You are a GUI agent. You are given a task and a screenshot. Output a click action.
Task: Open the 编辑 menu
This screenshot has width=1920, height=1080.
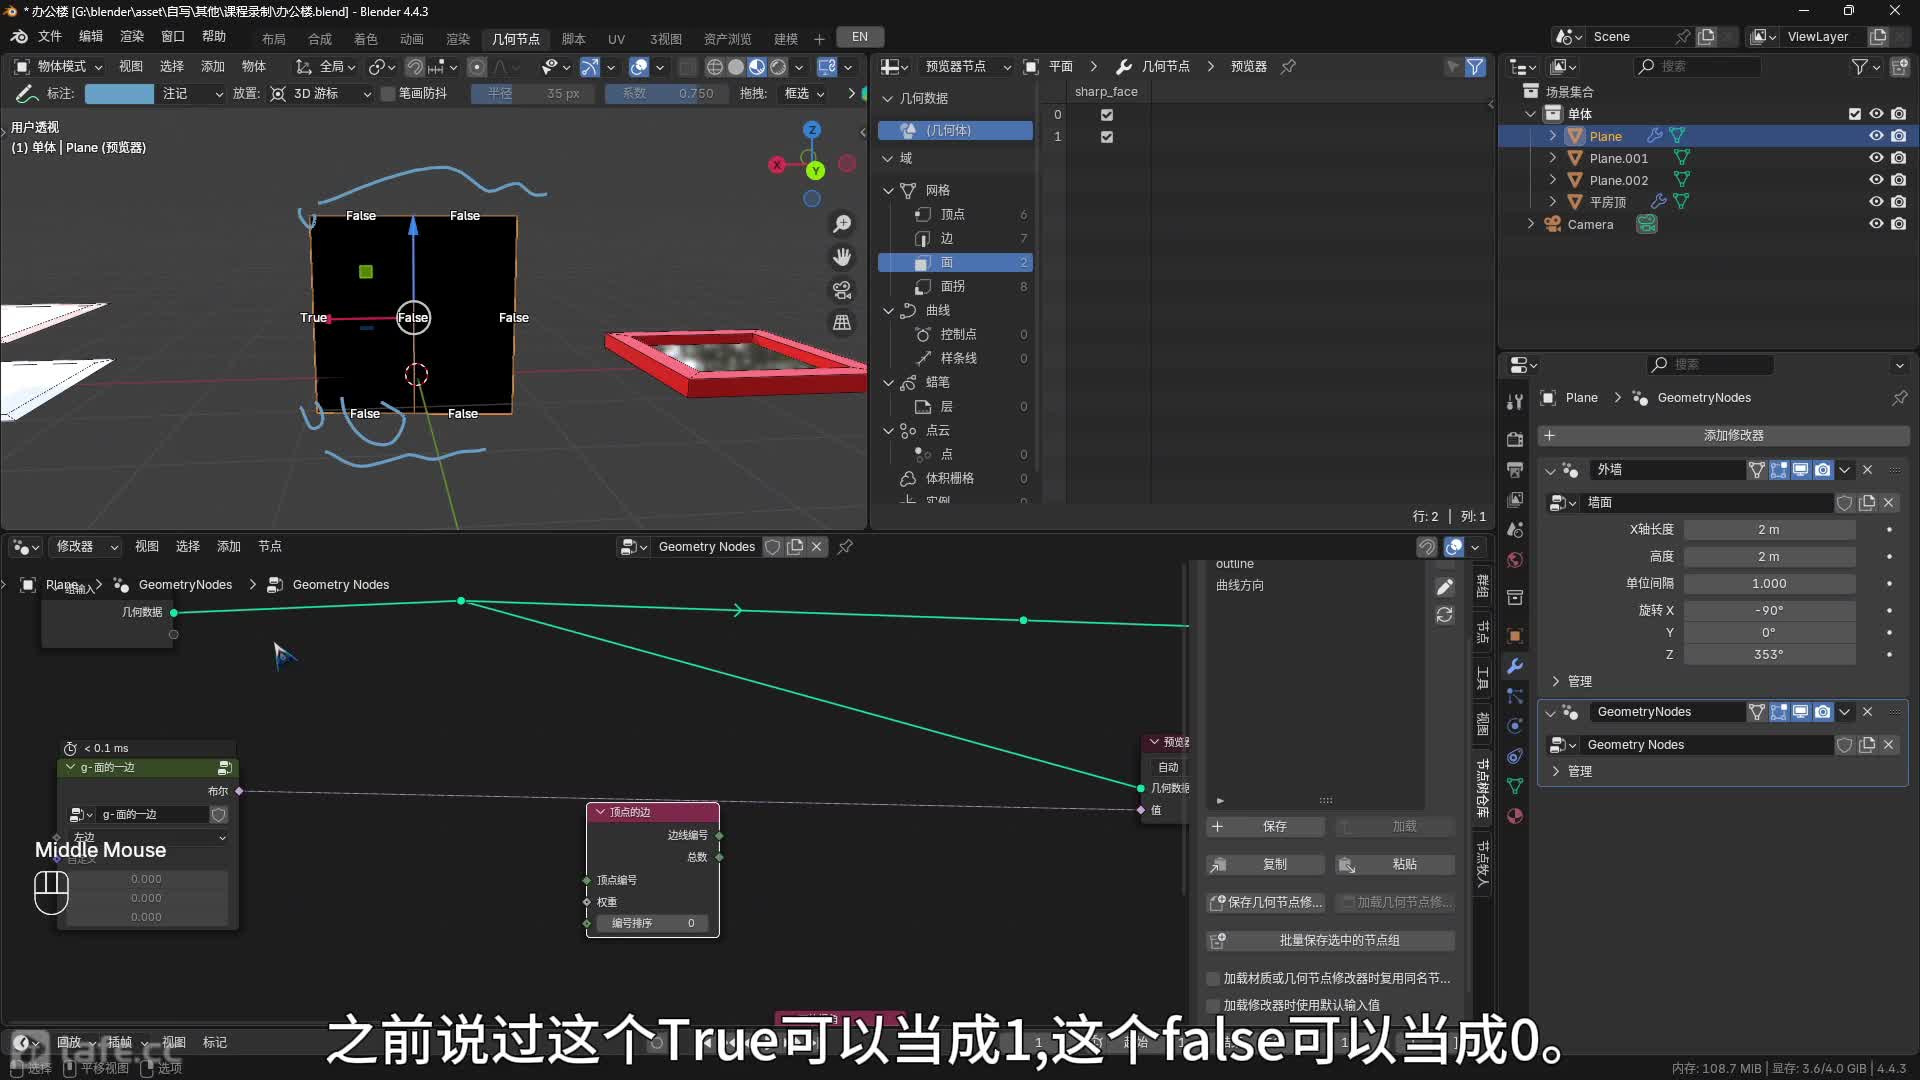[x=91, y=37]
